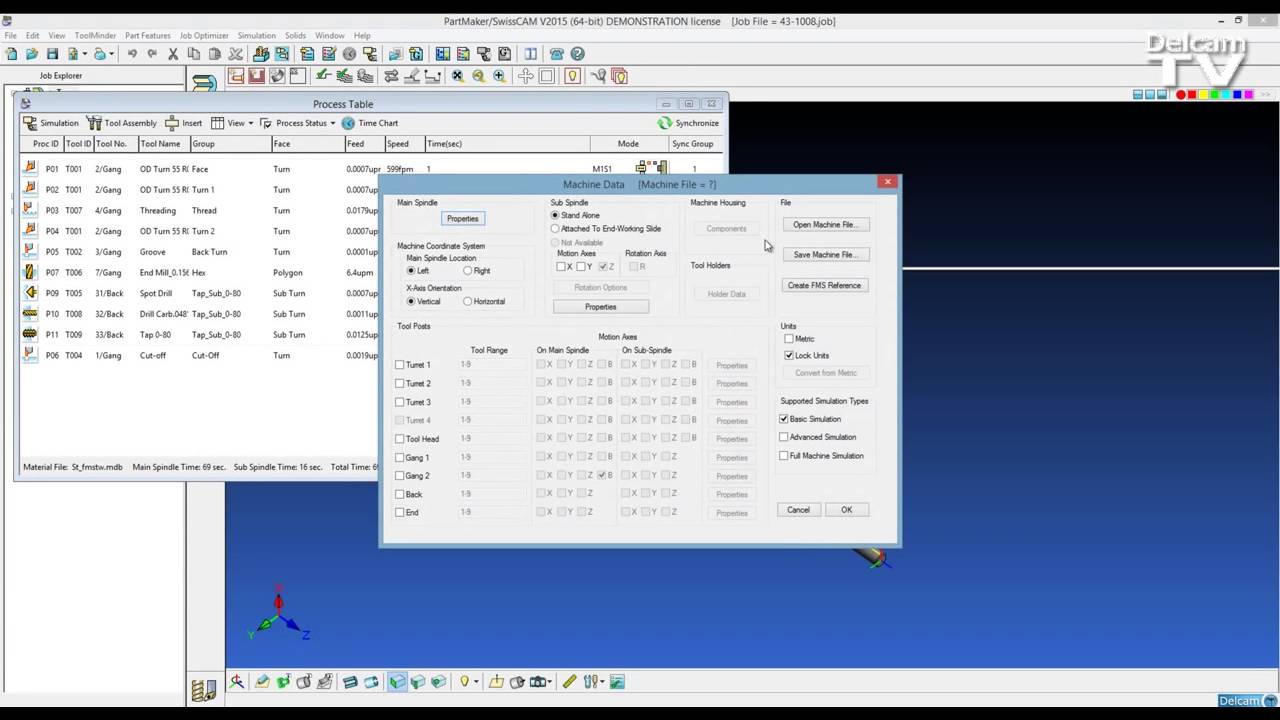Expand the color toolbar overflow chevron
Screen dimensions: 1280x720
(1266, 94)
